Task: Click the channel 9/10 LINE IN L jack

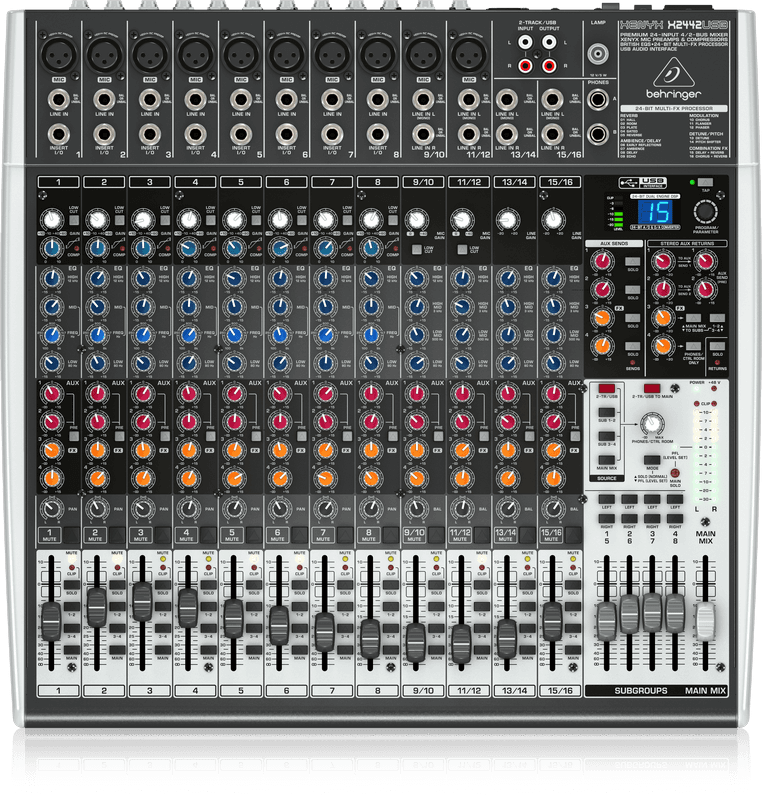Action: pos(423,100)
